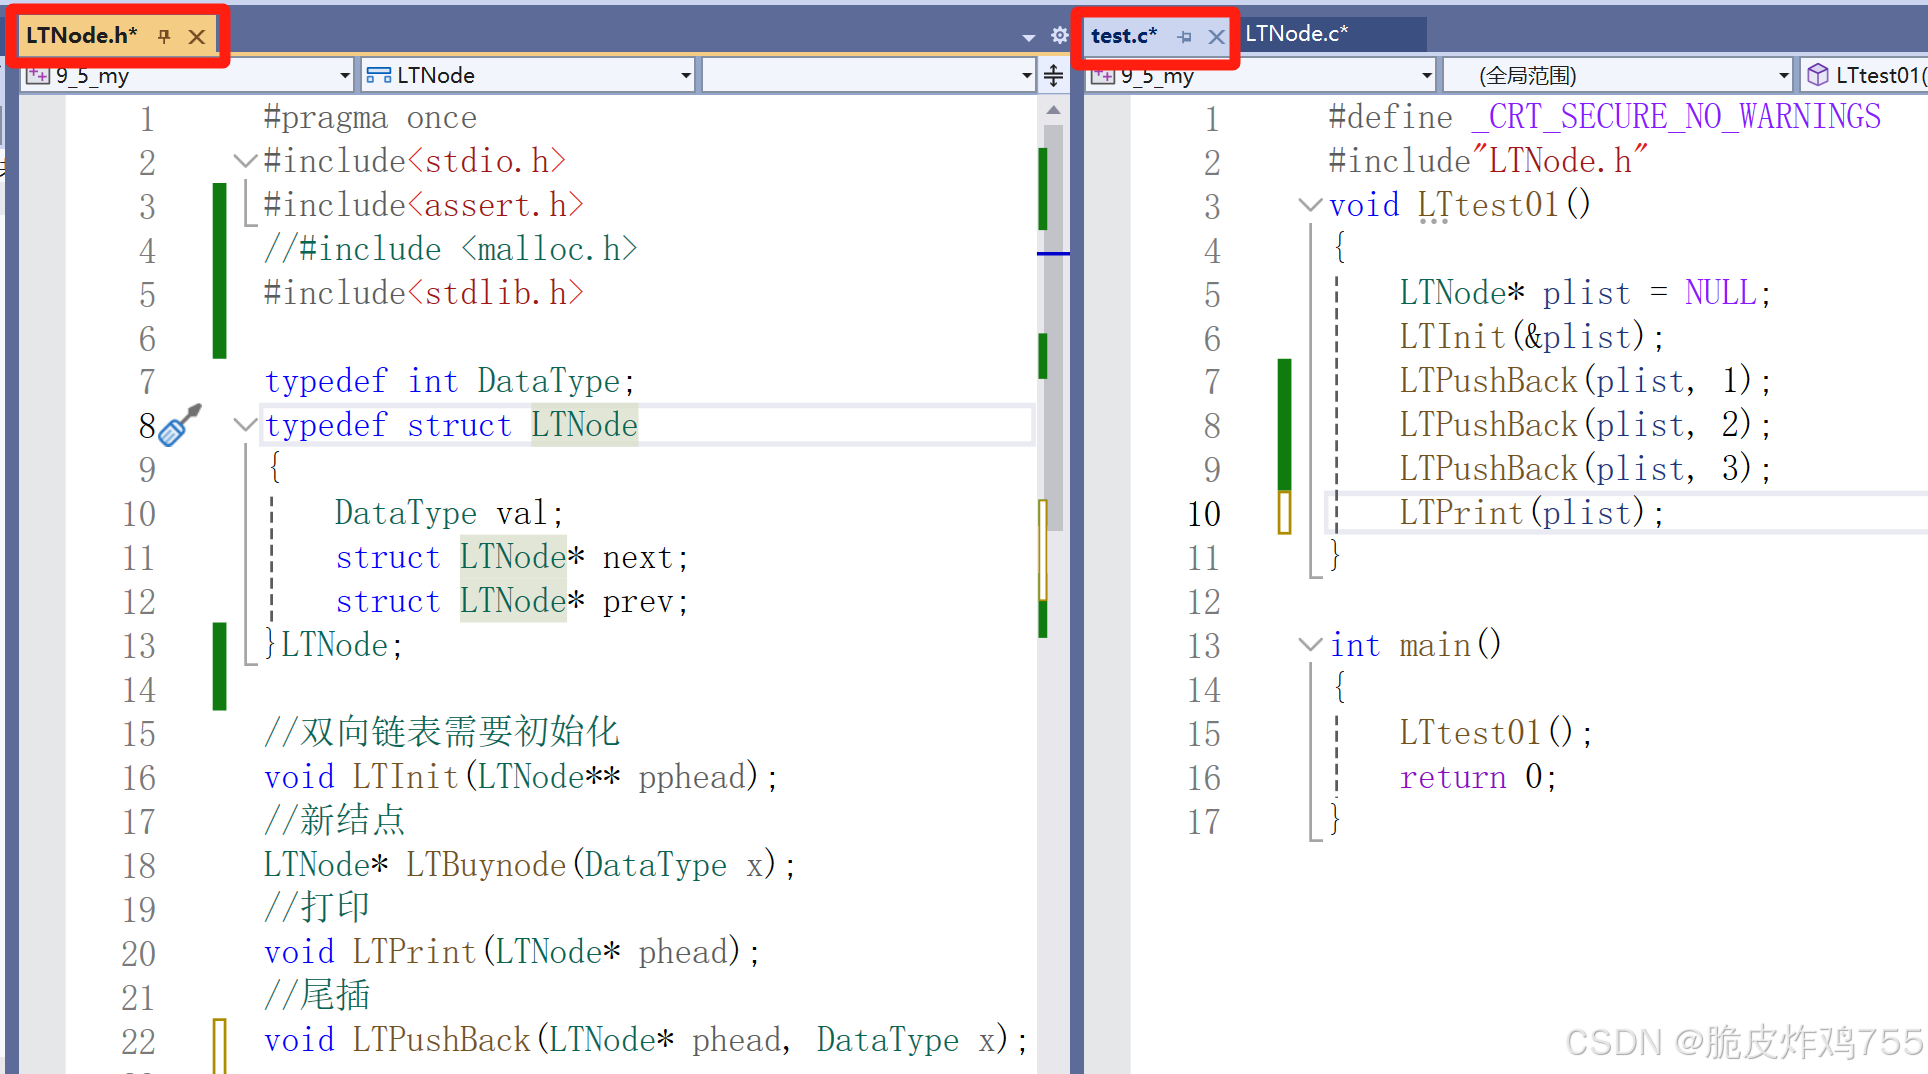Open the left pane tab overflow arrow
1928x1074 pixels.
1029,38
